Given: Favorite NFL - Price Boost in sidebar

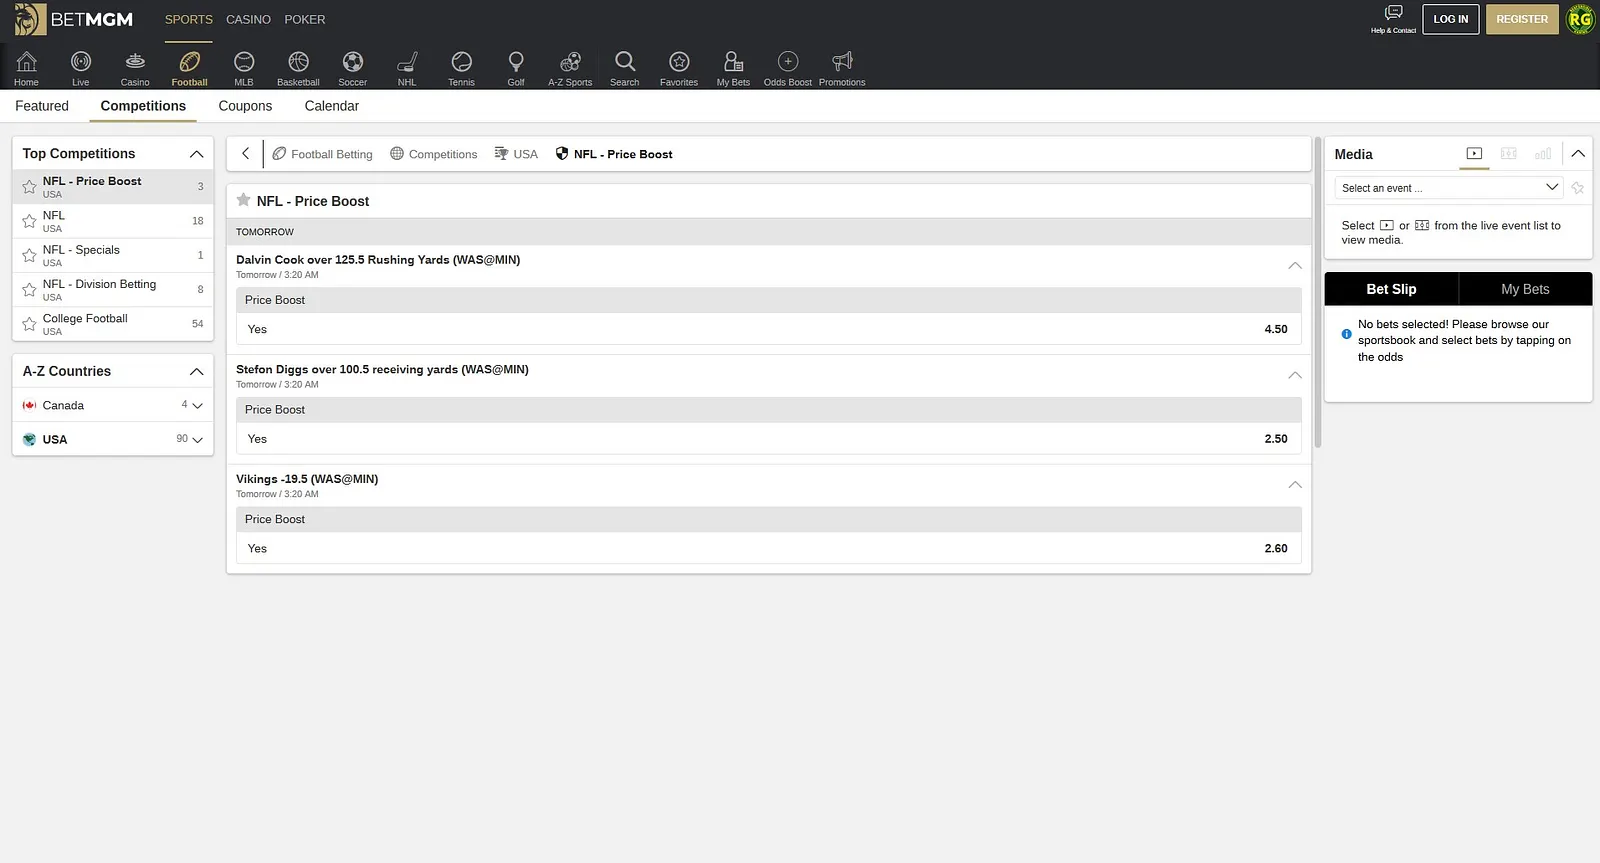Looking at the screenshot, I should 29,187.
